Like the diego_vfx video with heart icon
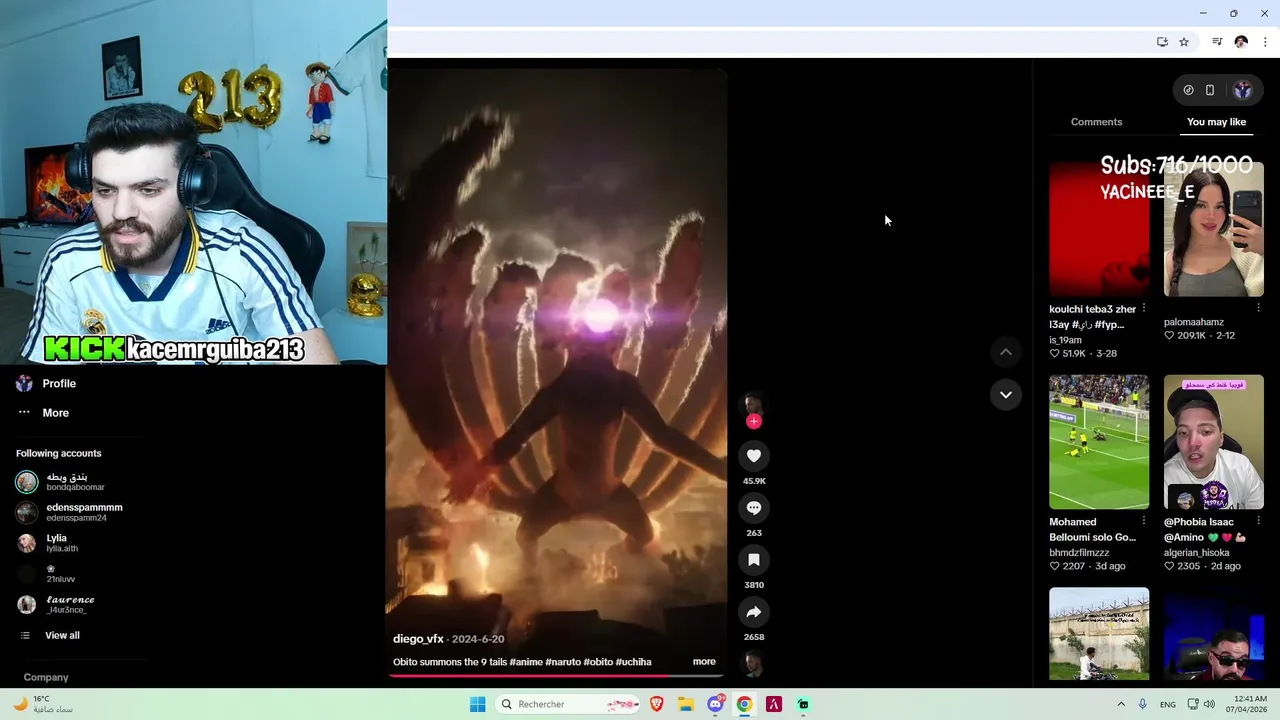Viewport: 1280px width, 720px height. (754, 456)
